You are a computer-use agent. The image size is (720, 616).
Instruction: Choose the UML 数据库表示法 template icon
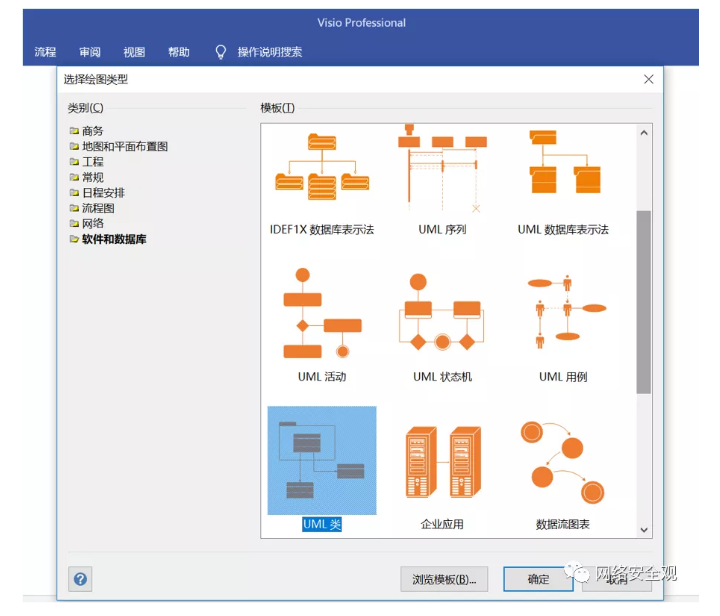click(x=565, y=162)
